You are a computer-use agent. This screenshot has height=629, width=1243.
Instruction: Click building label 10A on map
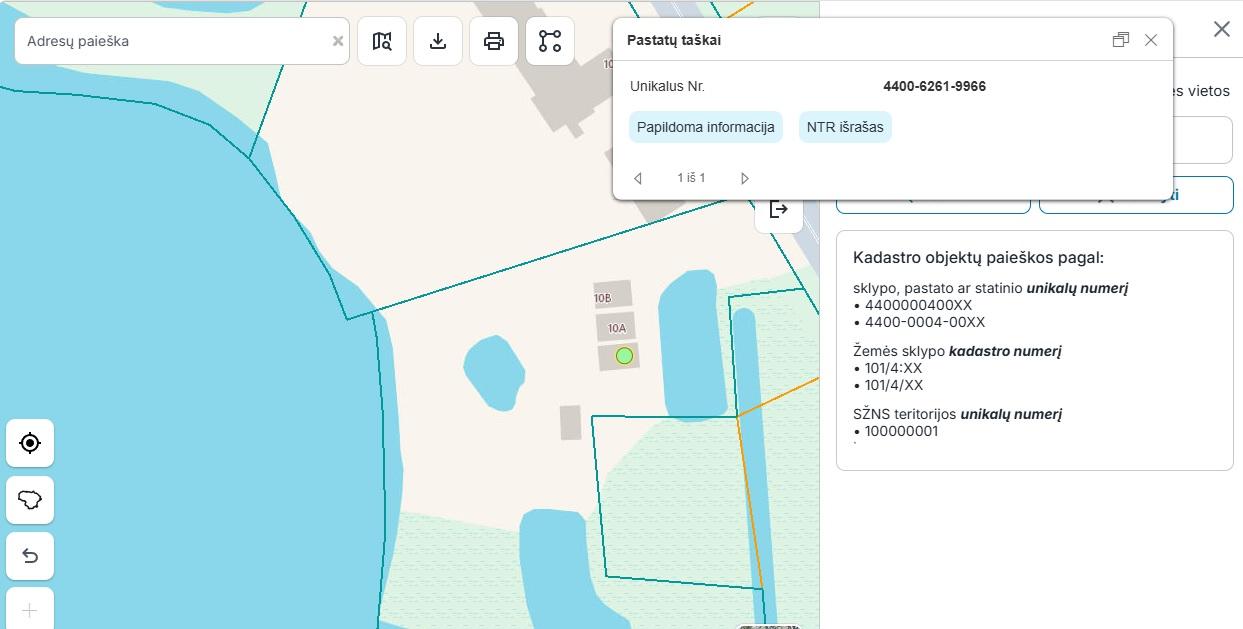(x=616, y=328)
